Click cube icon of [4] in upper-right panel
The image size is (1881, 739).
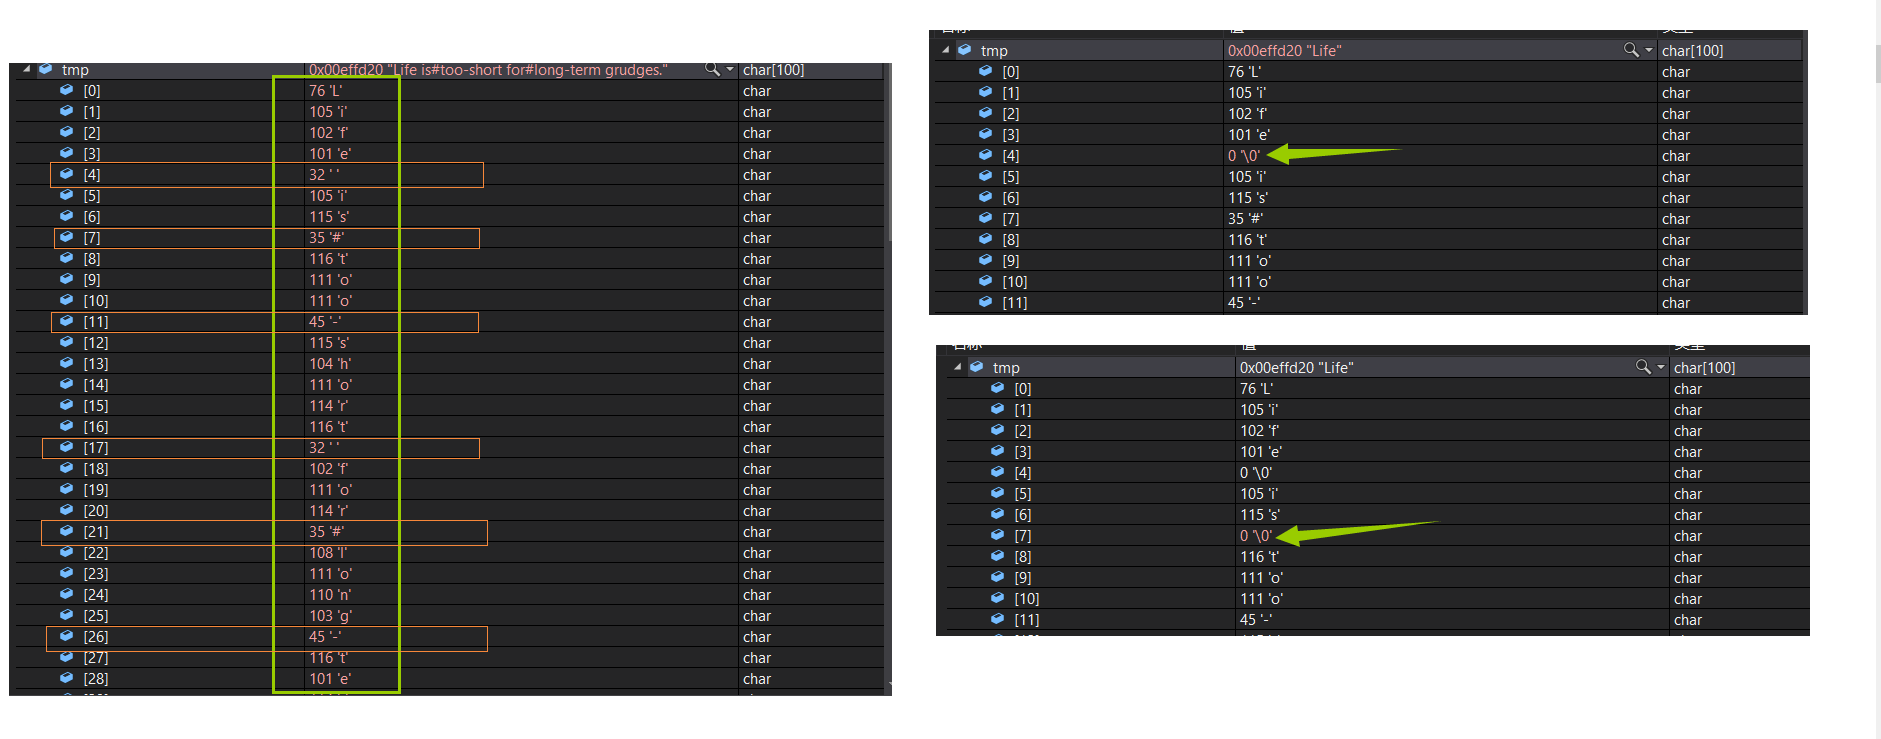[986, 155]
